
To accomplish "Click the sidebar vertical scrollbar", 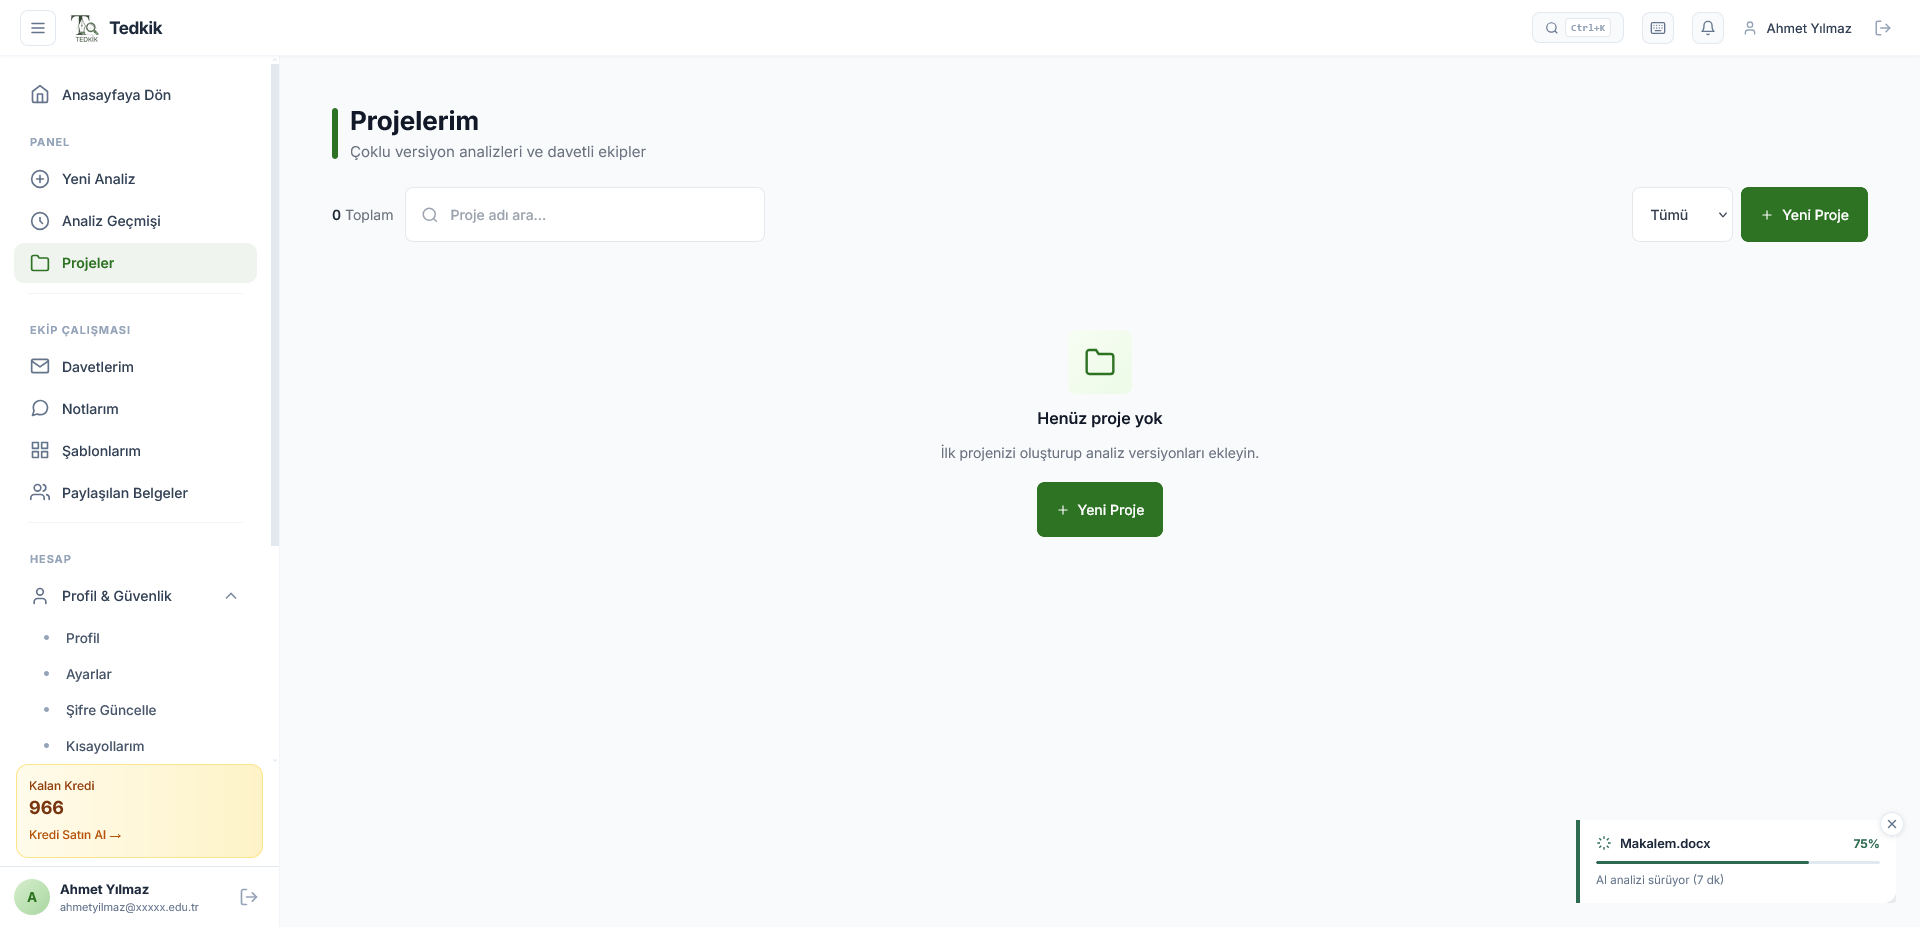I will tap(275, 305).
